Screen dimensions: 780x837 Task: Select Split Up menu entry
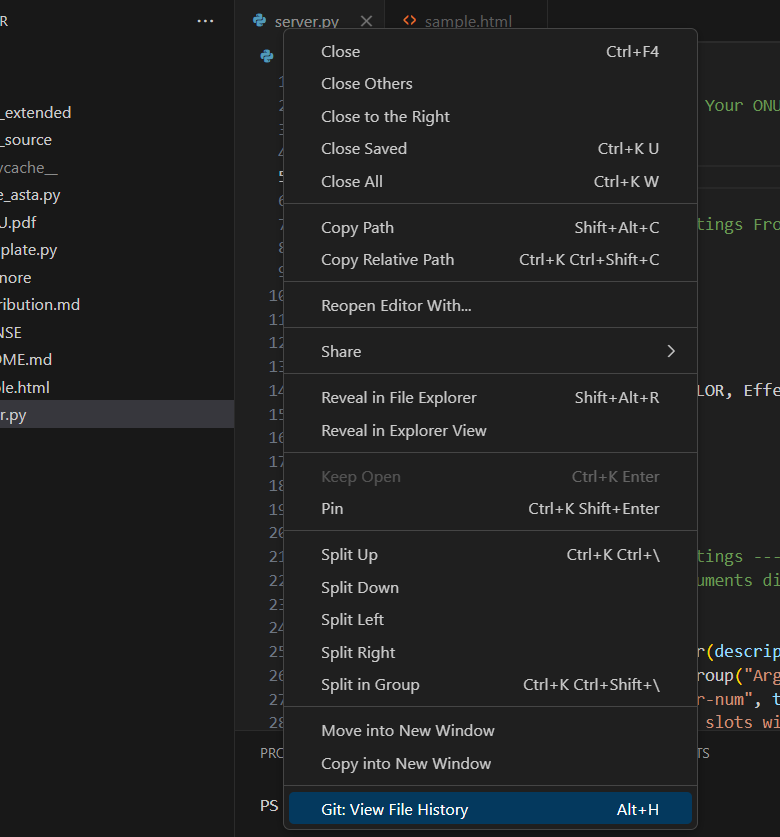[x=490, y=555]
